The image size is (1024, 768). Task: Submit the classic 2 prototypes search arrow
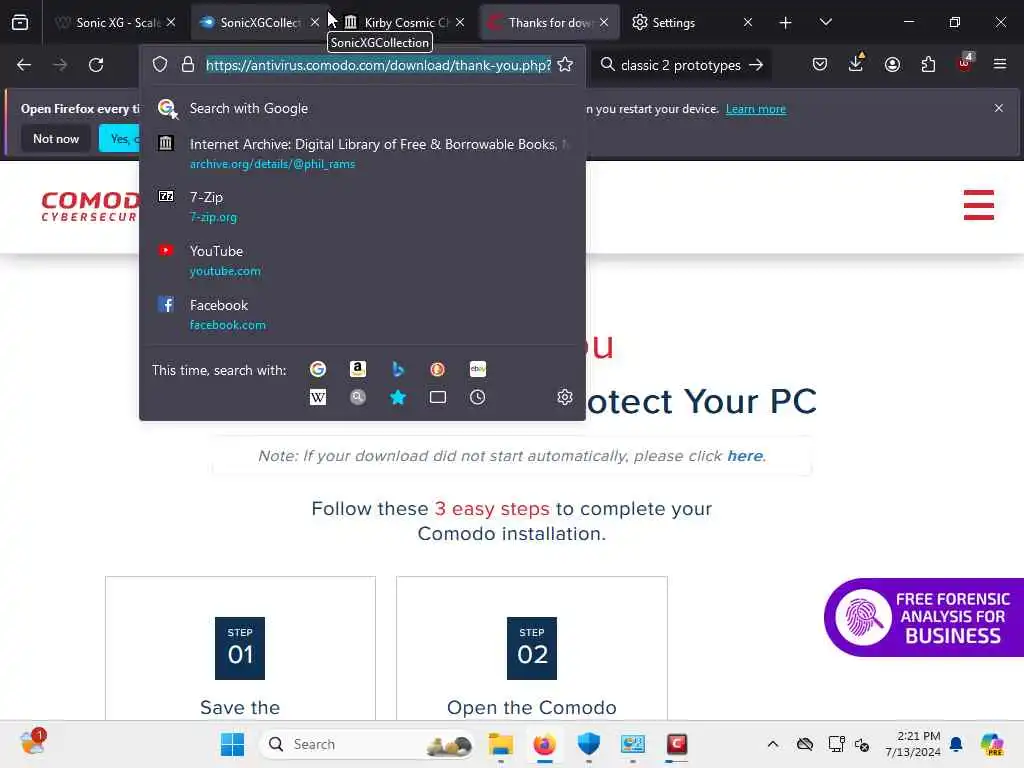click(756, 65)
